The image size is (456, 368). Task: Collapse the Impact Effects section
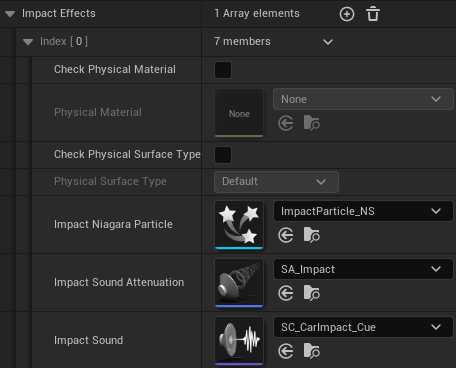10,14
